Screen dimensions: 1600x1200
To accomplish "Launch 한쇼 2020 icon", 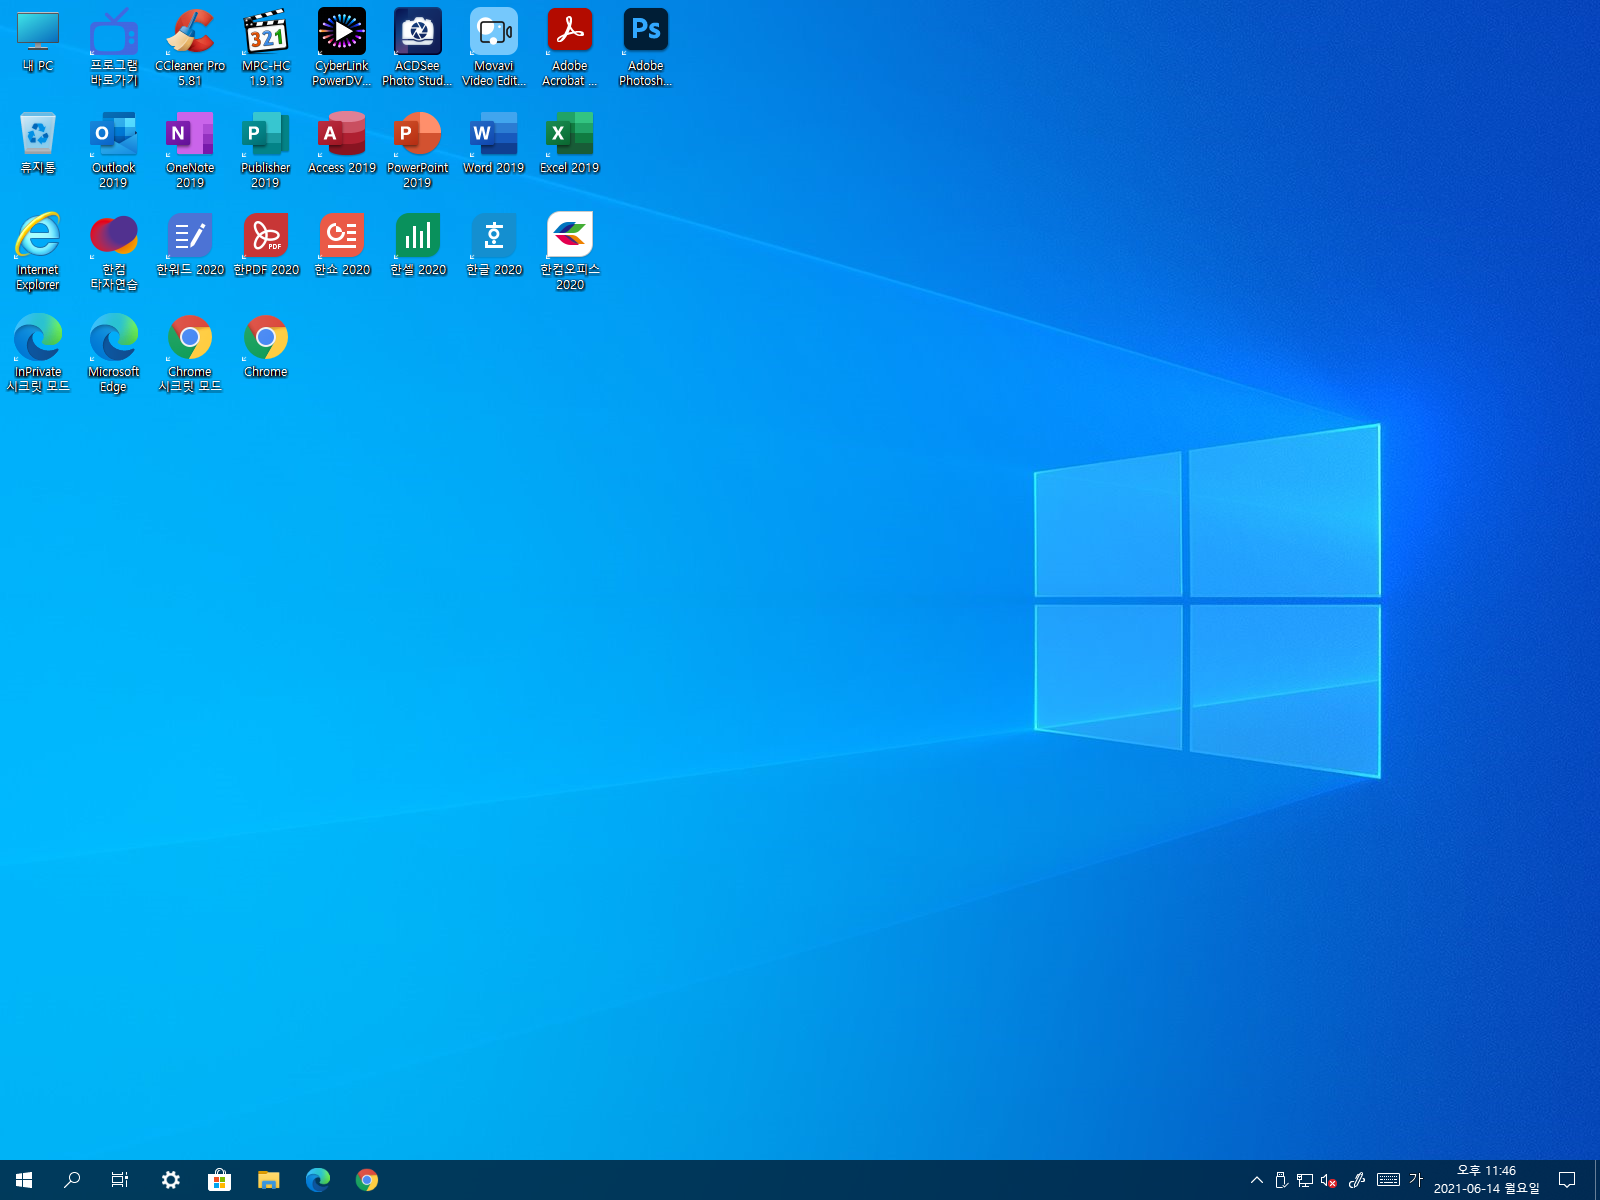I will (x=342, y=245).
